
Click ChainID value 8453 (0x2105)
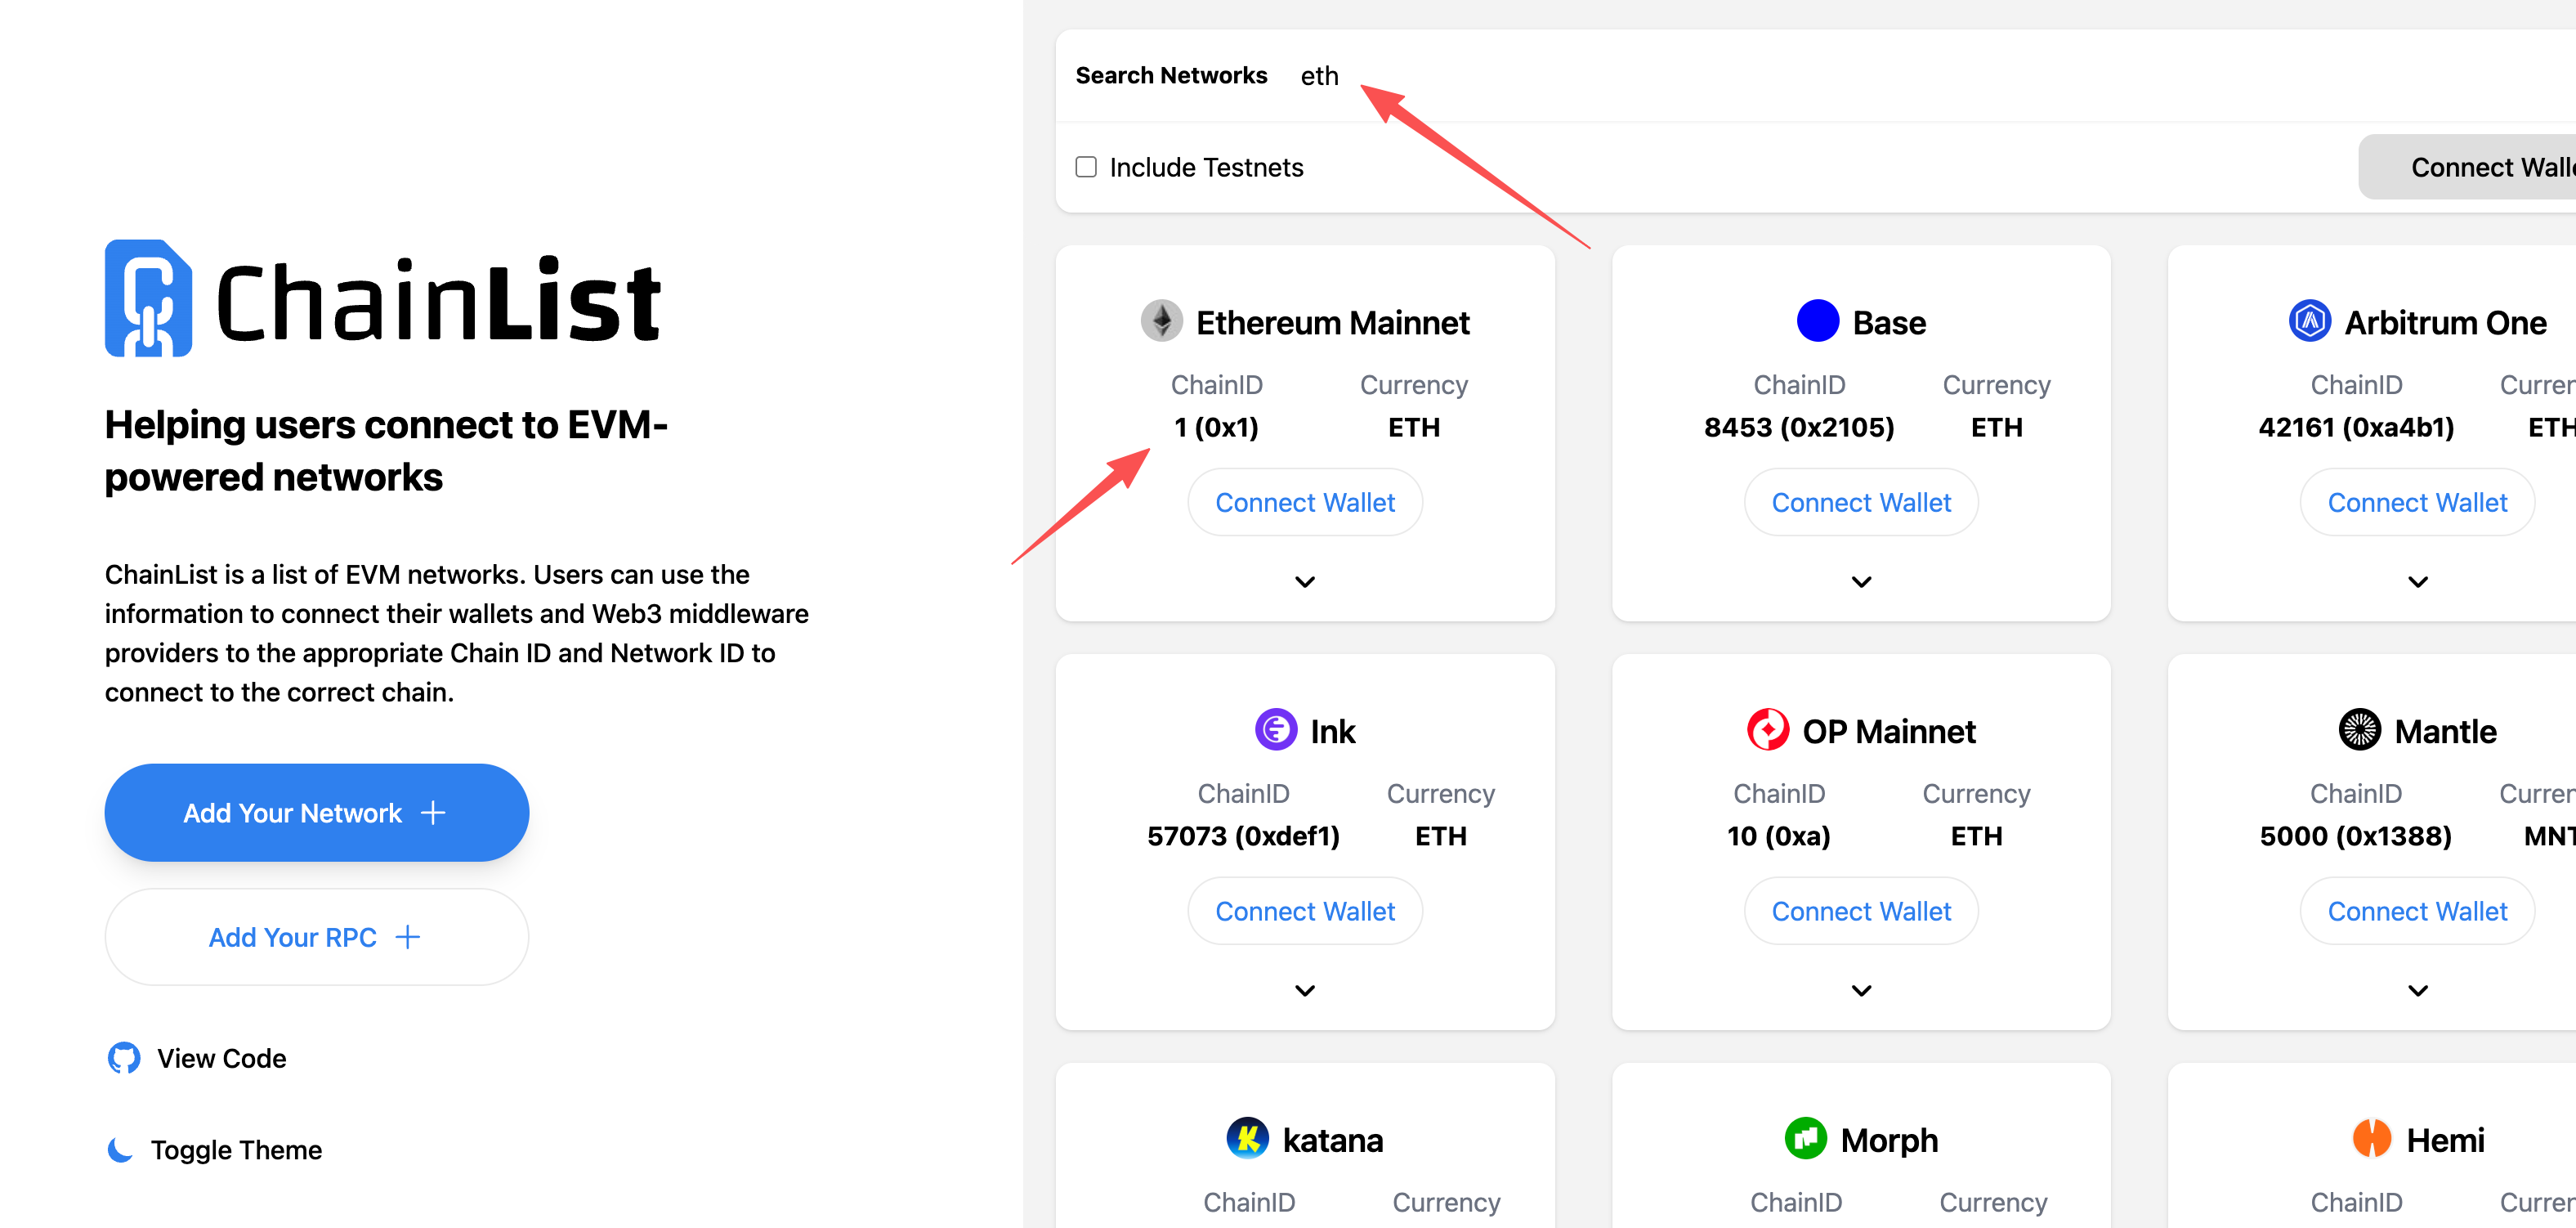(x=1799, y=427)
